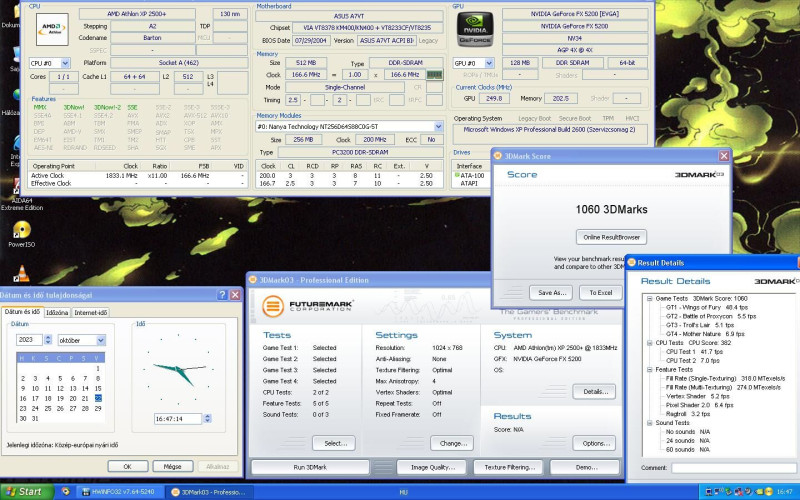Screen dimensions: 800x500
Task: Switch to the Időzóna tab
Action: [57, 312]
